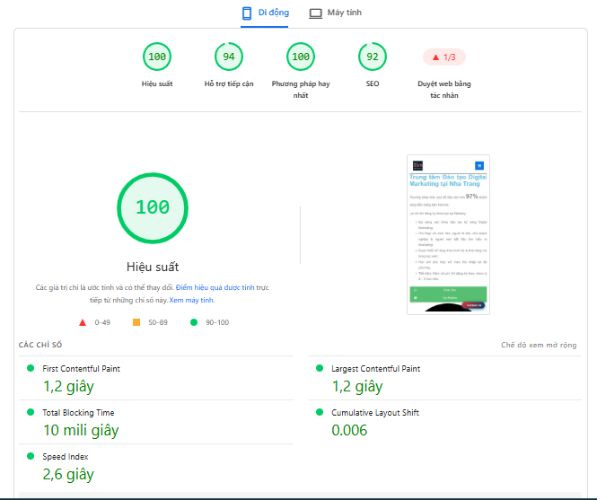Click the orange square 50-89 legend icon
Screen dimensions: 600x500
[x=136, y=322]
